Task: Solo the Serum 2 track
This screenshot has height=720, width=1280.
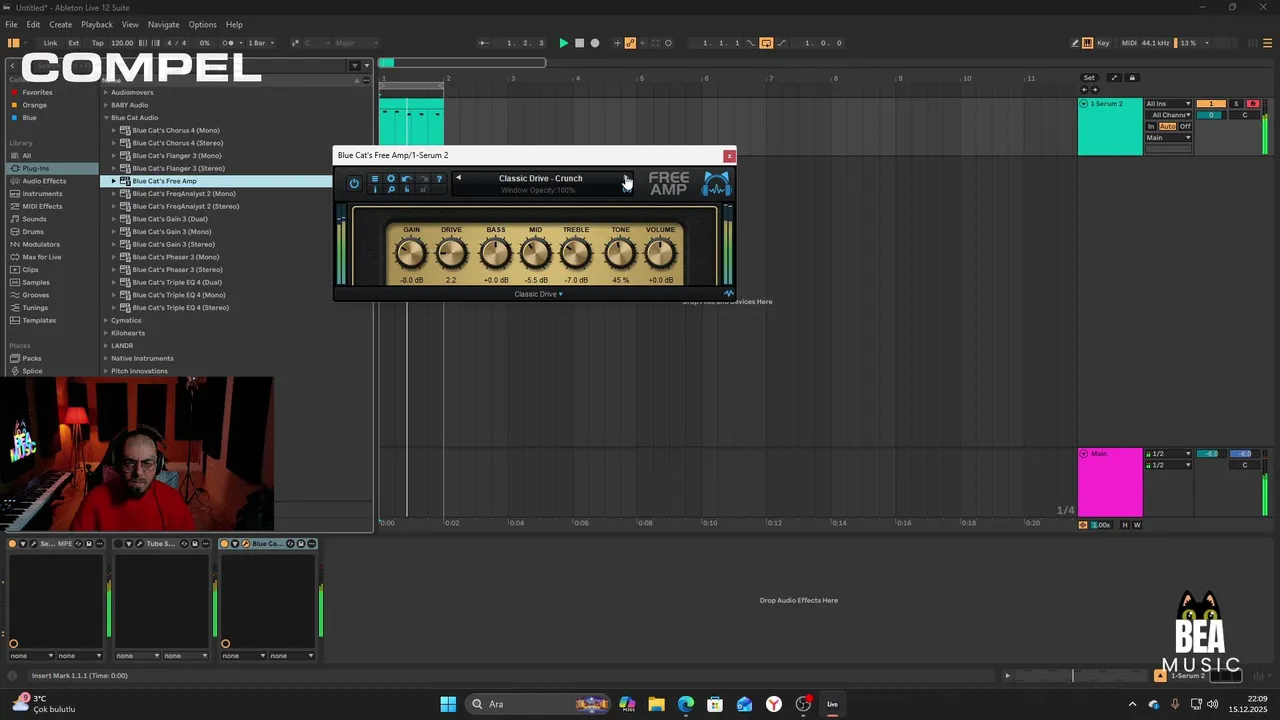Action: pos(1236,104)
